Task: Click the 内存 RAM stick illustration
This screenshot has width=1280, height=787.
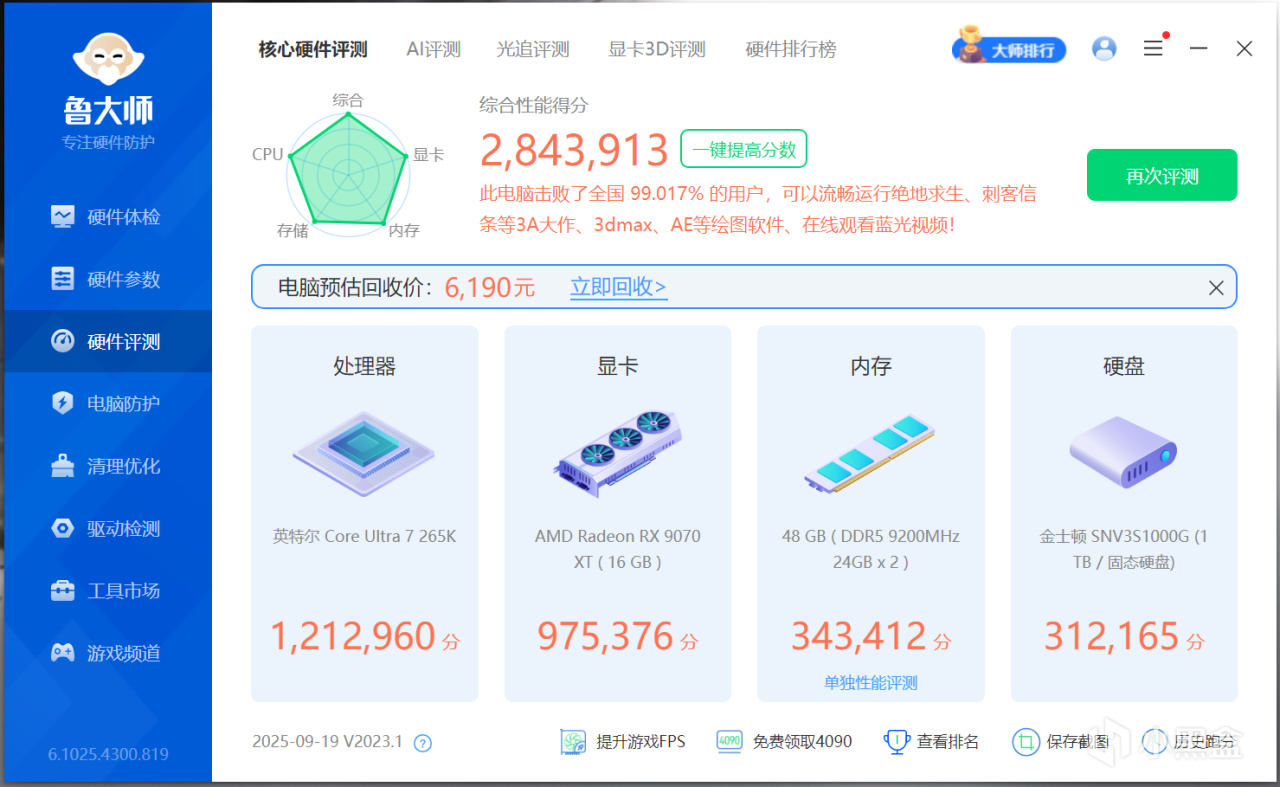Action: click(x=870, y=453)
